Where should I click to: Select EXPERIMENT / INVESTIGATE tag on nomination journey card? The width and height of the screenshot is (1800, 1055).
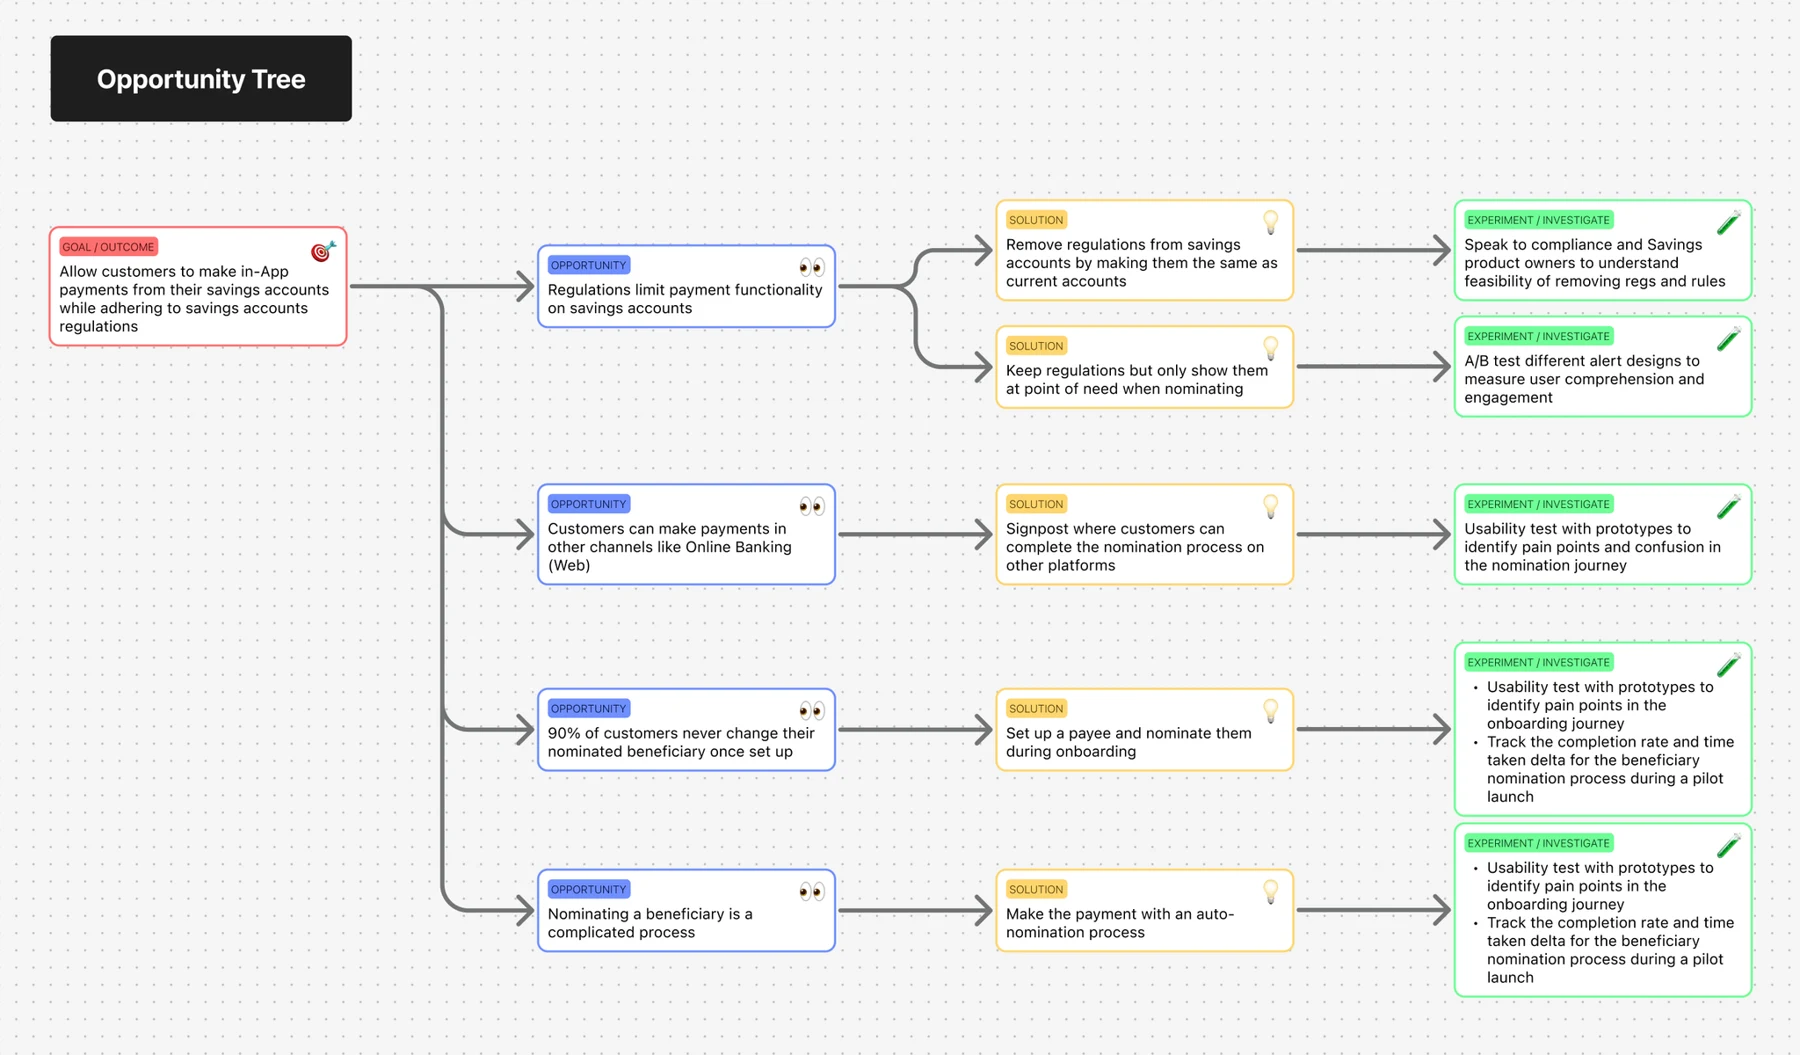tap(1539, 504)
